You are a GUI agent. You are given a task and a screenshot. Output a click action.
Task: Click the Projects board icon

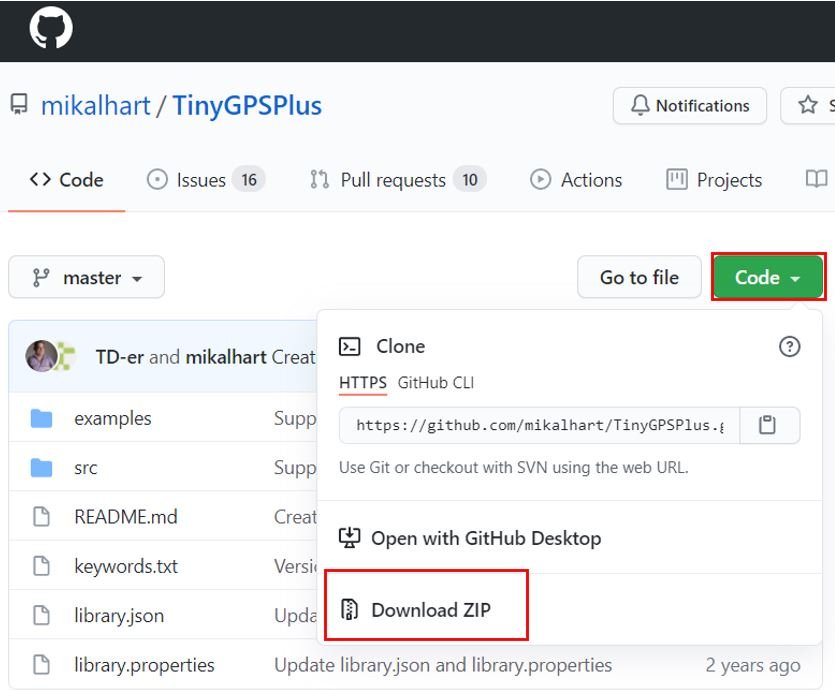coord(677,179)
